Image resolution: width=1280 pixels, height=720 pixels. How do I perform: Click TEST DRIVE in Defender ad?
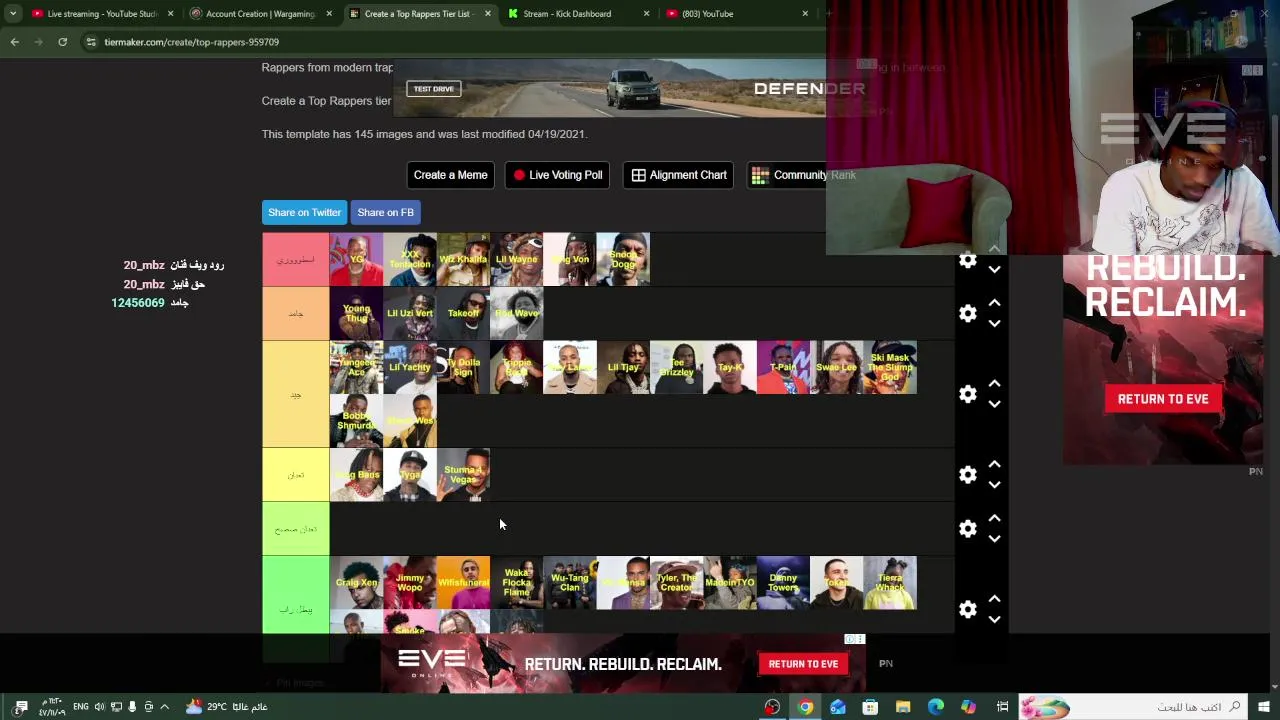(434, 89)
